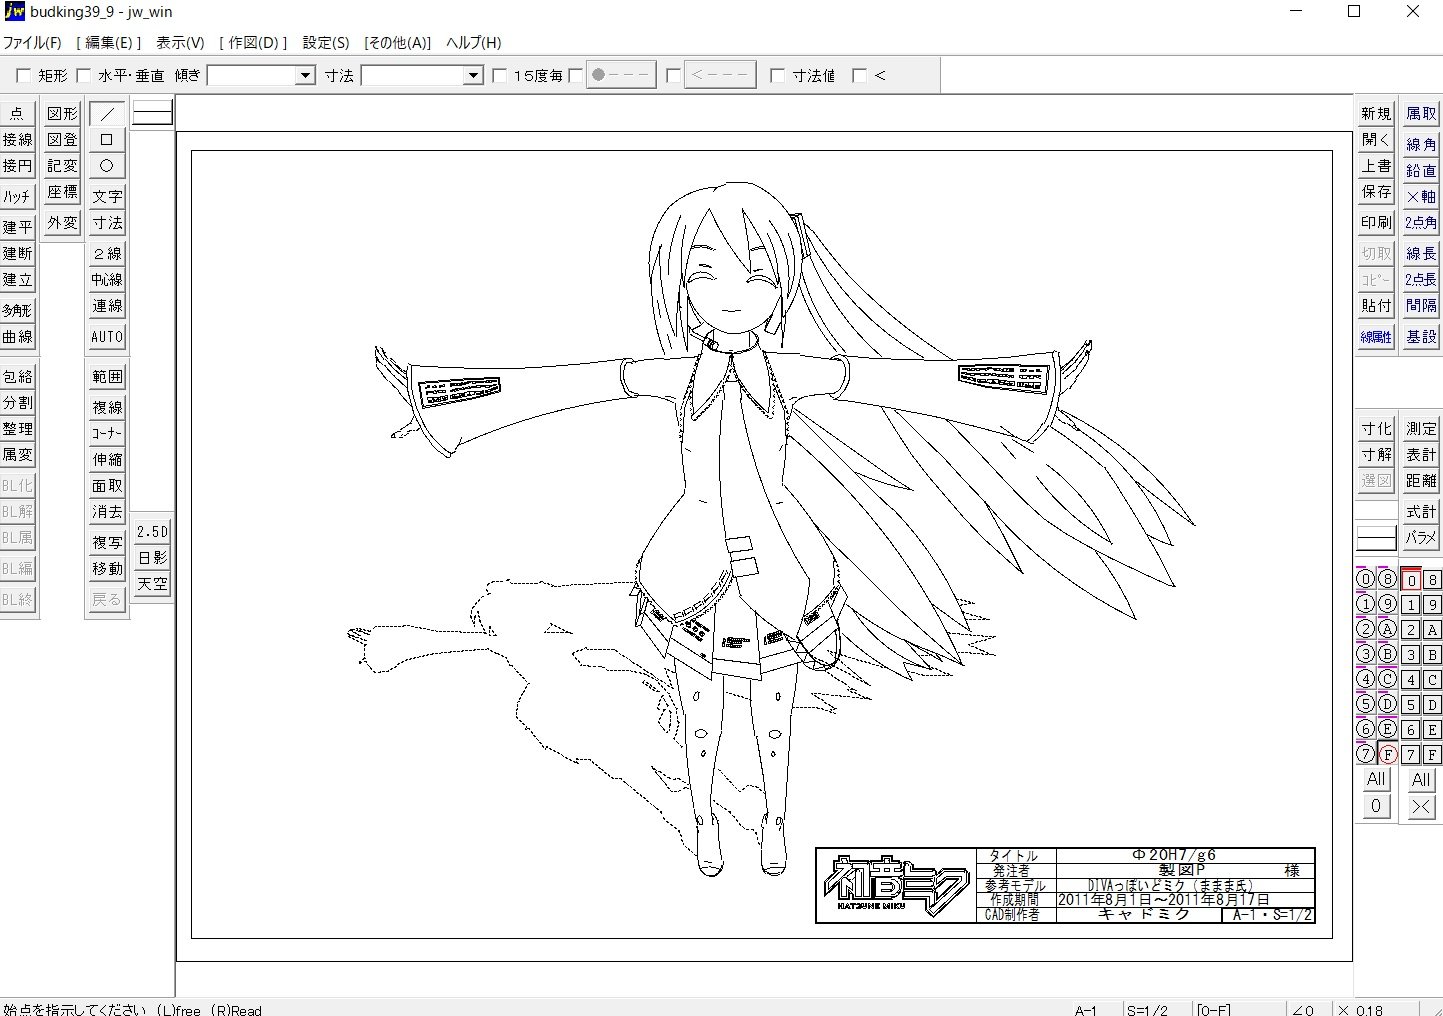Screen dimensions: 1443x1016
Task: Click the 距離 distance button
Action: click(1421, 480)
